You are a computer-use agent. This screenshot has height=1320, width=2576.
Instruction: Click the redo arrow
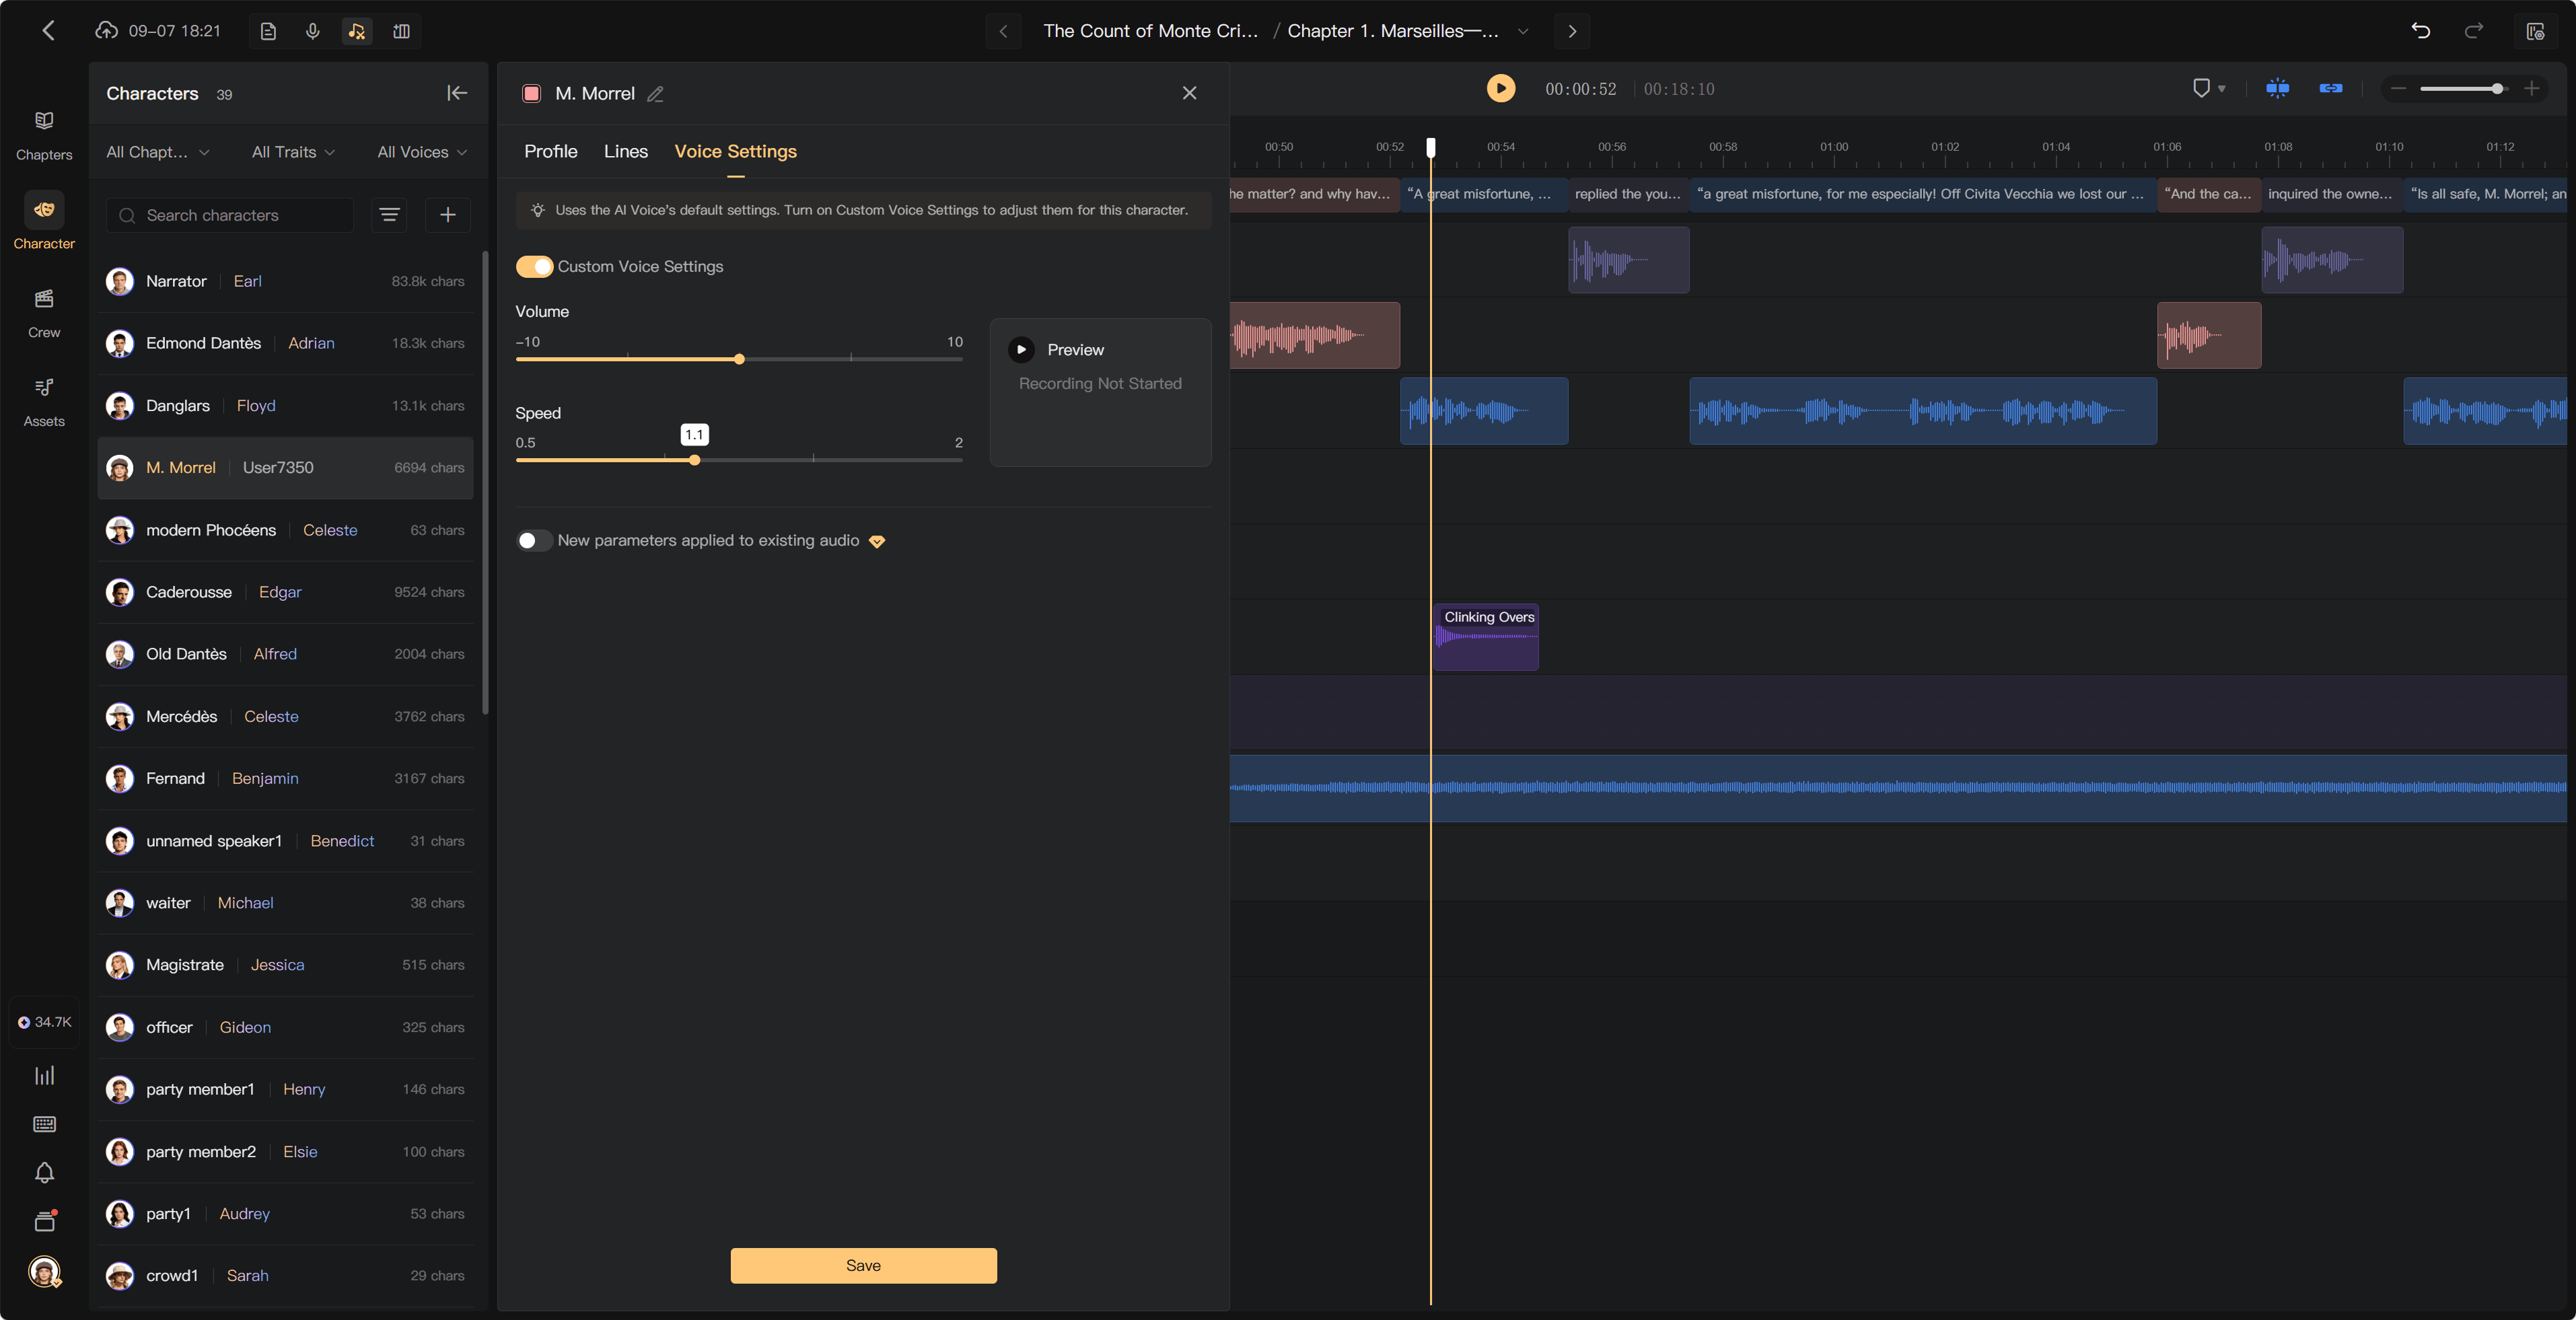[2473, 31]
